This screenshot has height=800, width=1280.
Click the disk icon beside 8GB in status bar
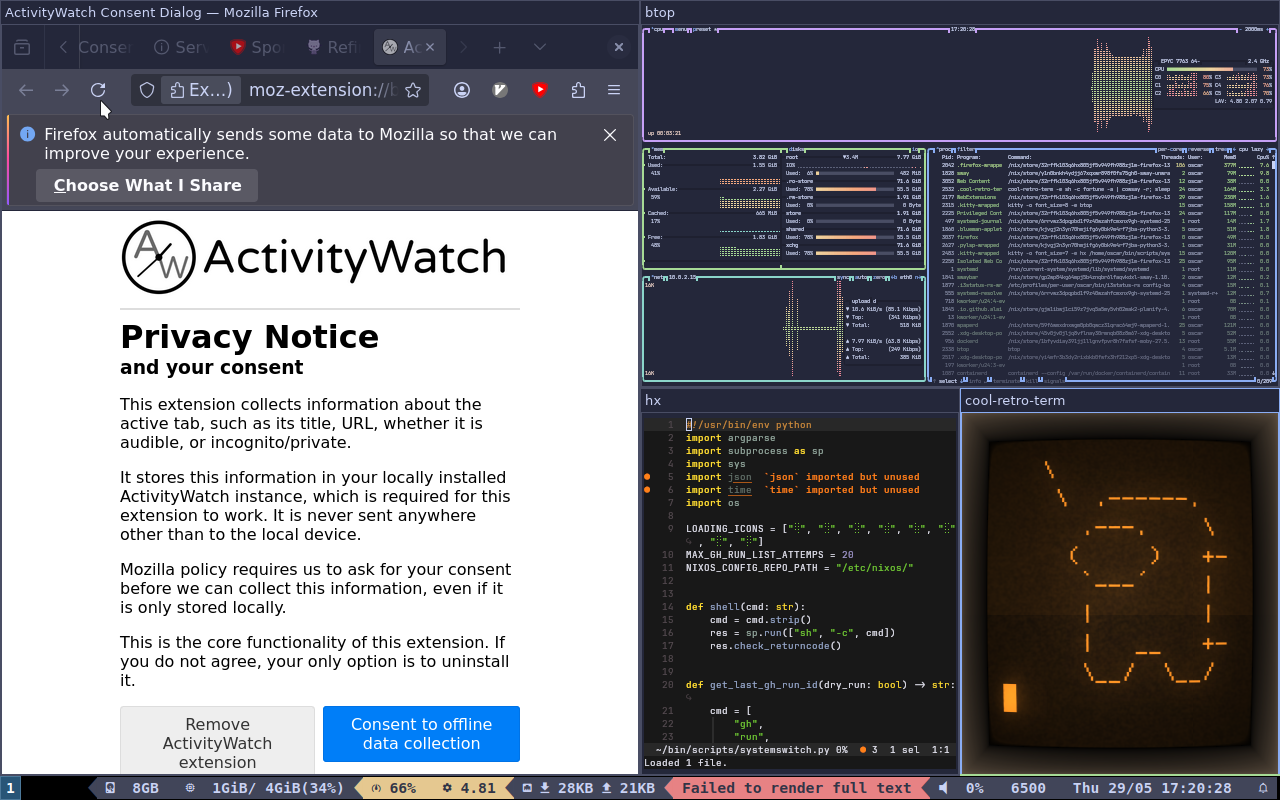tap(110, 788)
